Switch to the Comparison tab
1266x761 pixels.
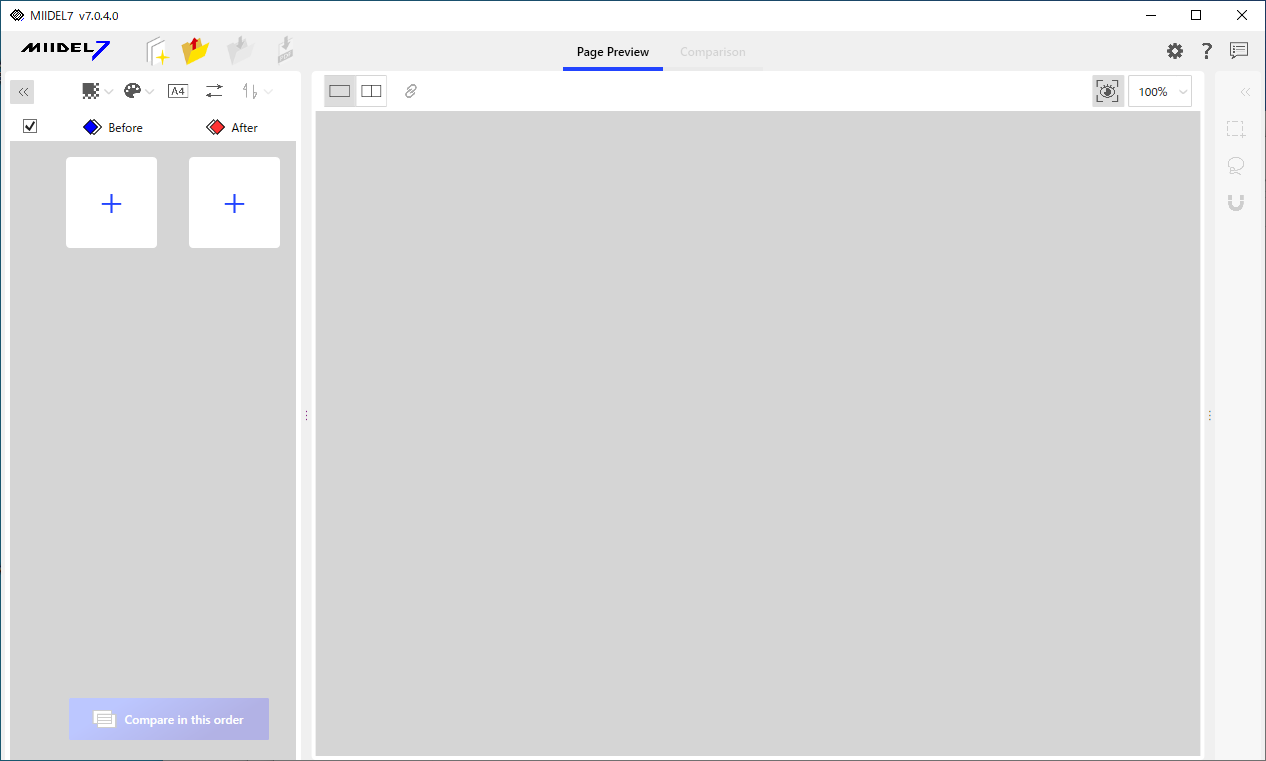713,52
